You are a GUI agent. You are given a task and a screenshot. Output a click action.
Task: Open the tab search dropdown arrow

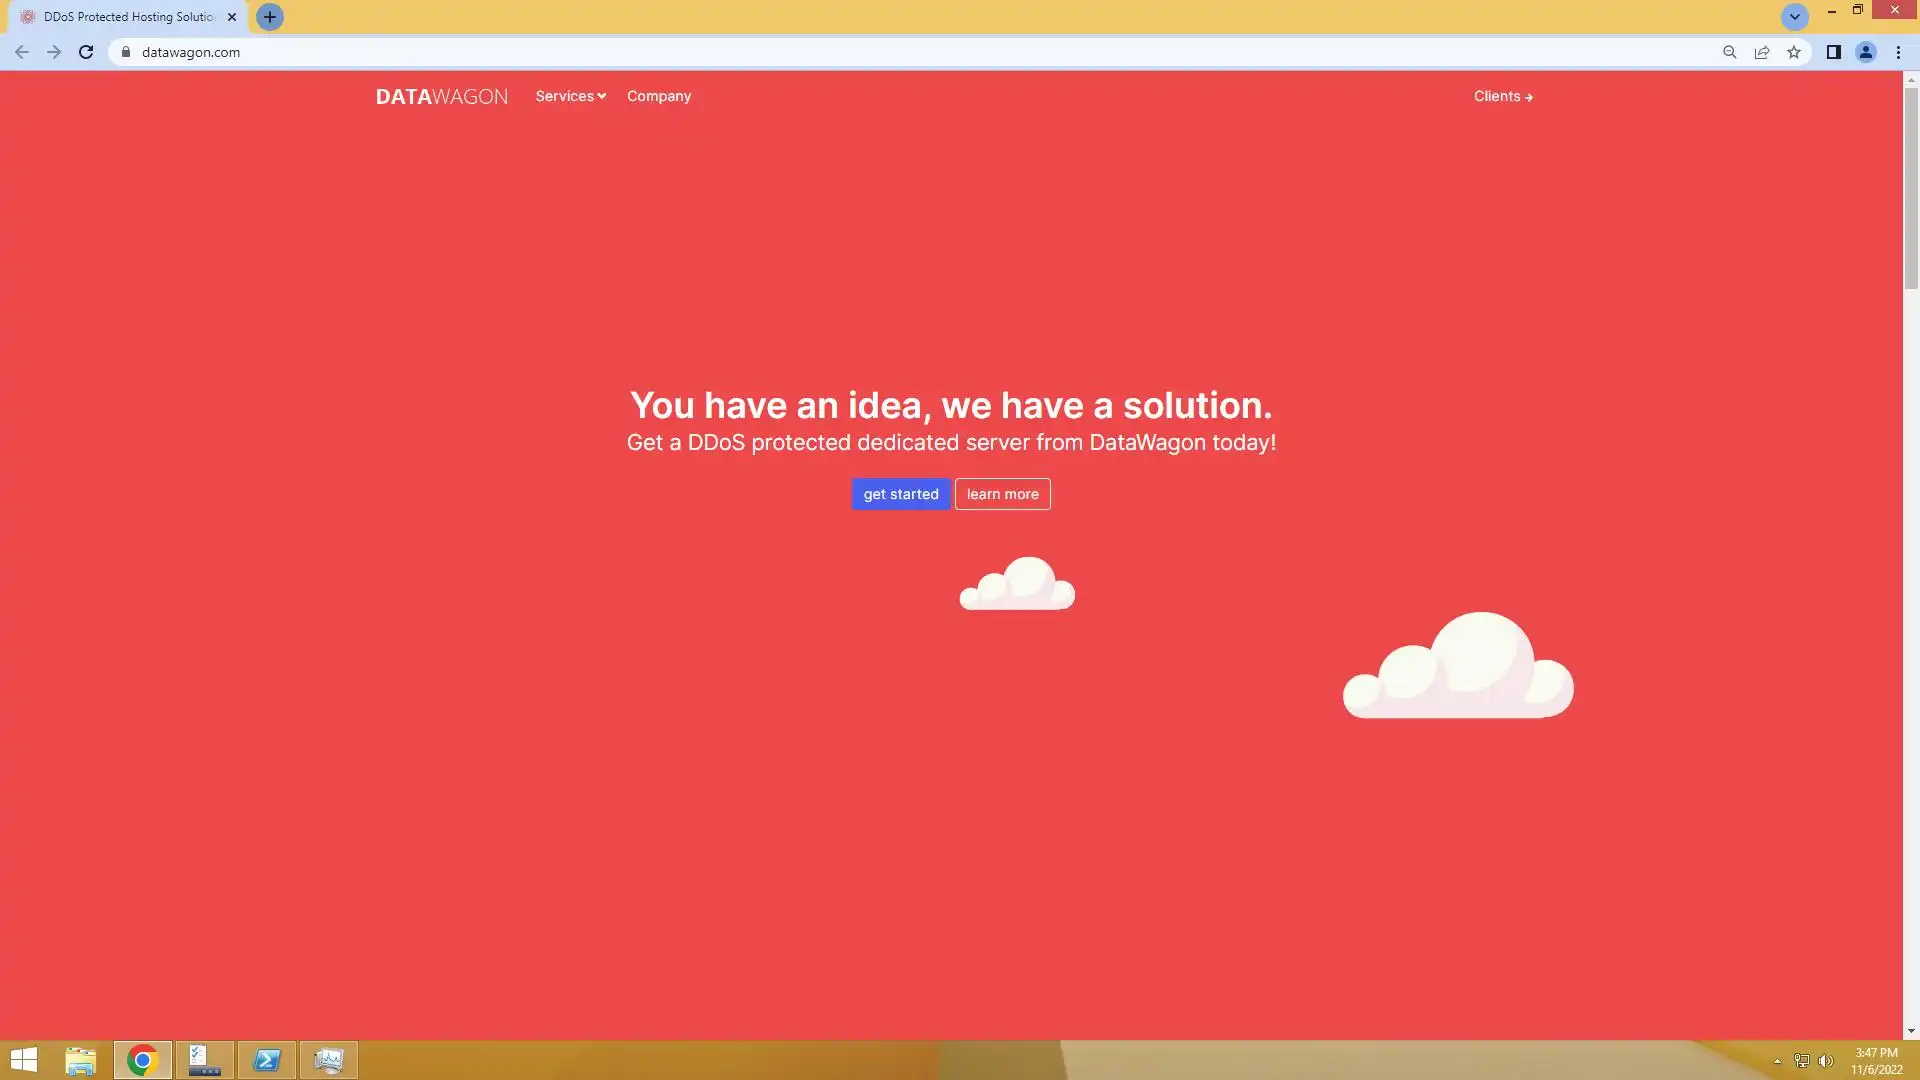(1794, 17)
